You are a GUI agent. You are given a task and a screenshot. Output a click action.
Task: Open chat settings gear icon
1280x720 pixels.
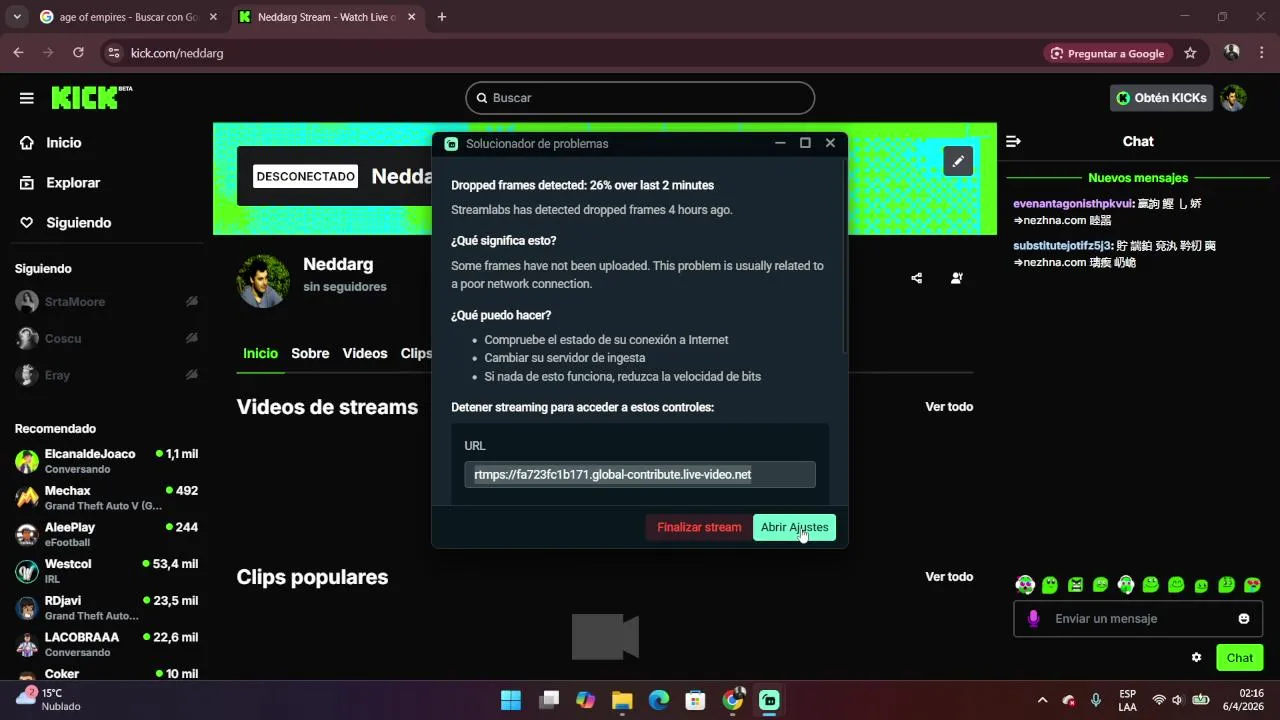pyautogui.click(x=1196, y=657)
